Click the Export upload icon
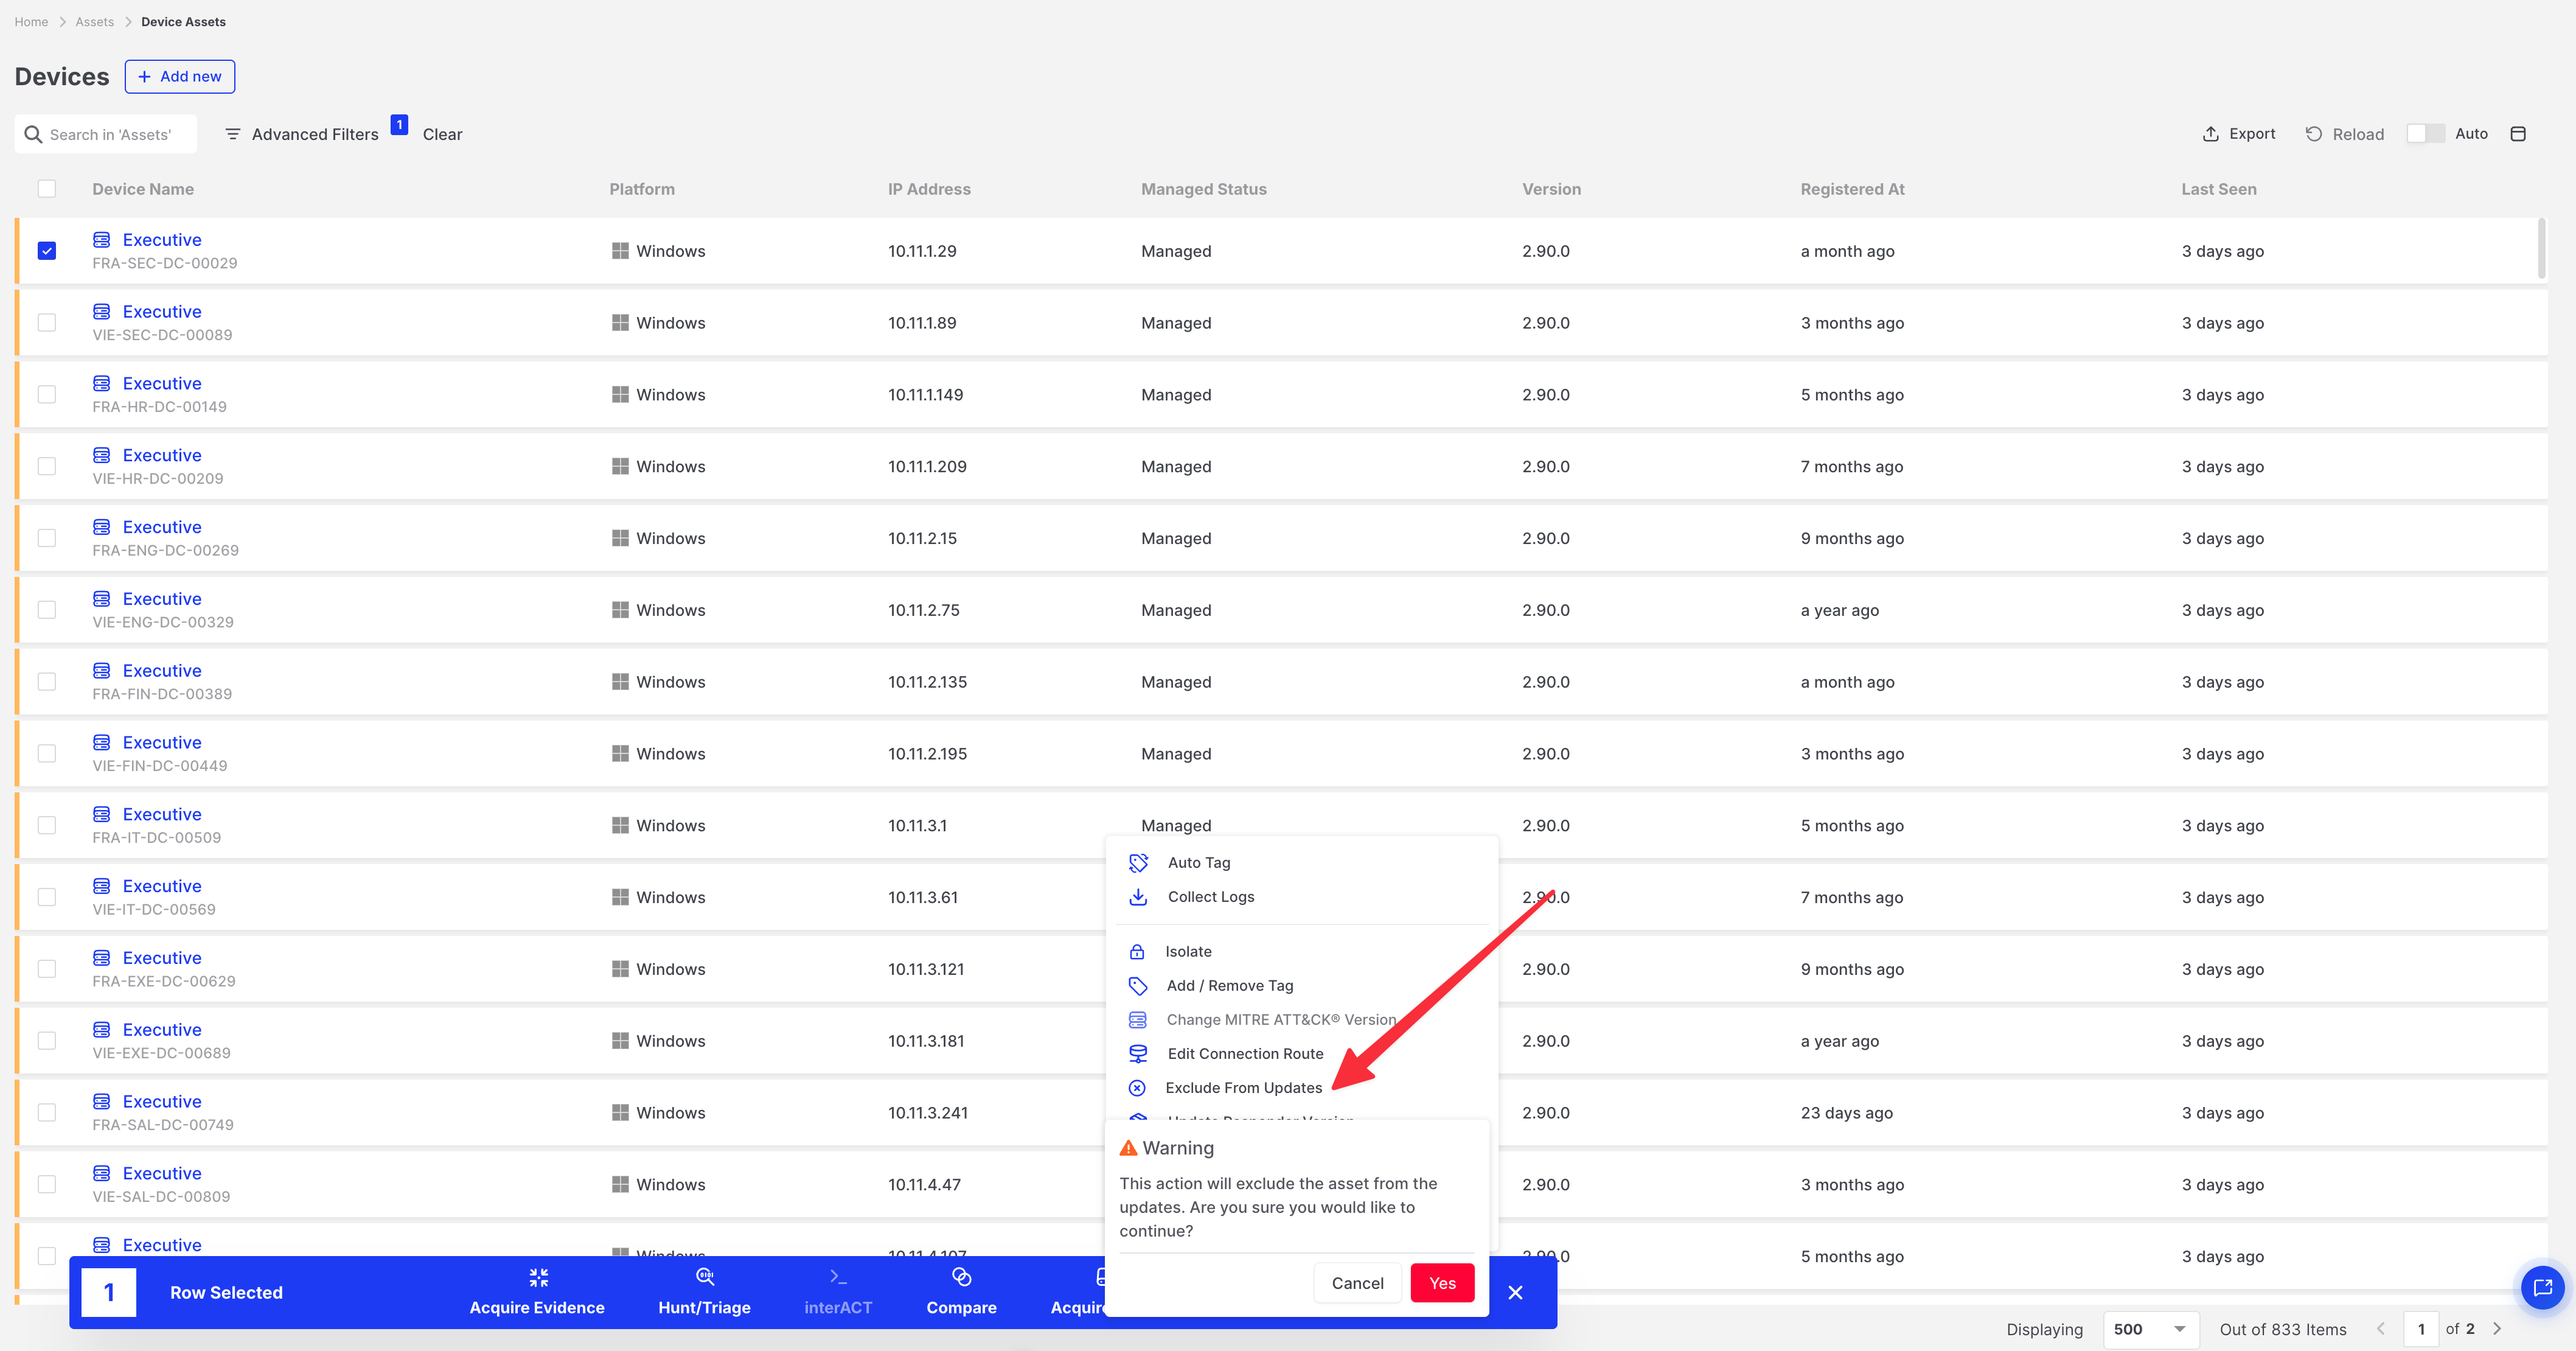 [2210, 134]
